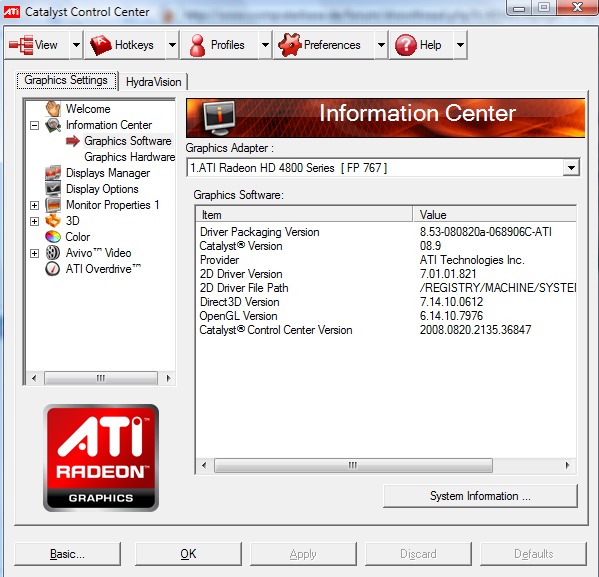Click the Defaults button
Viewport: 599px width, 577px height.
pos(533,554)
